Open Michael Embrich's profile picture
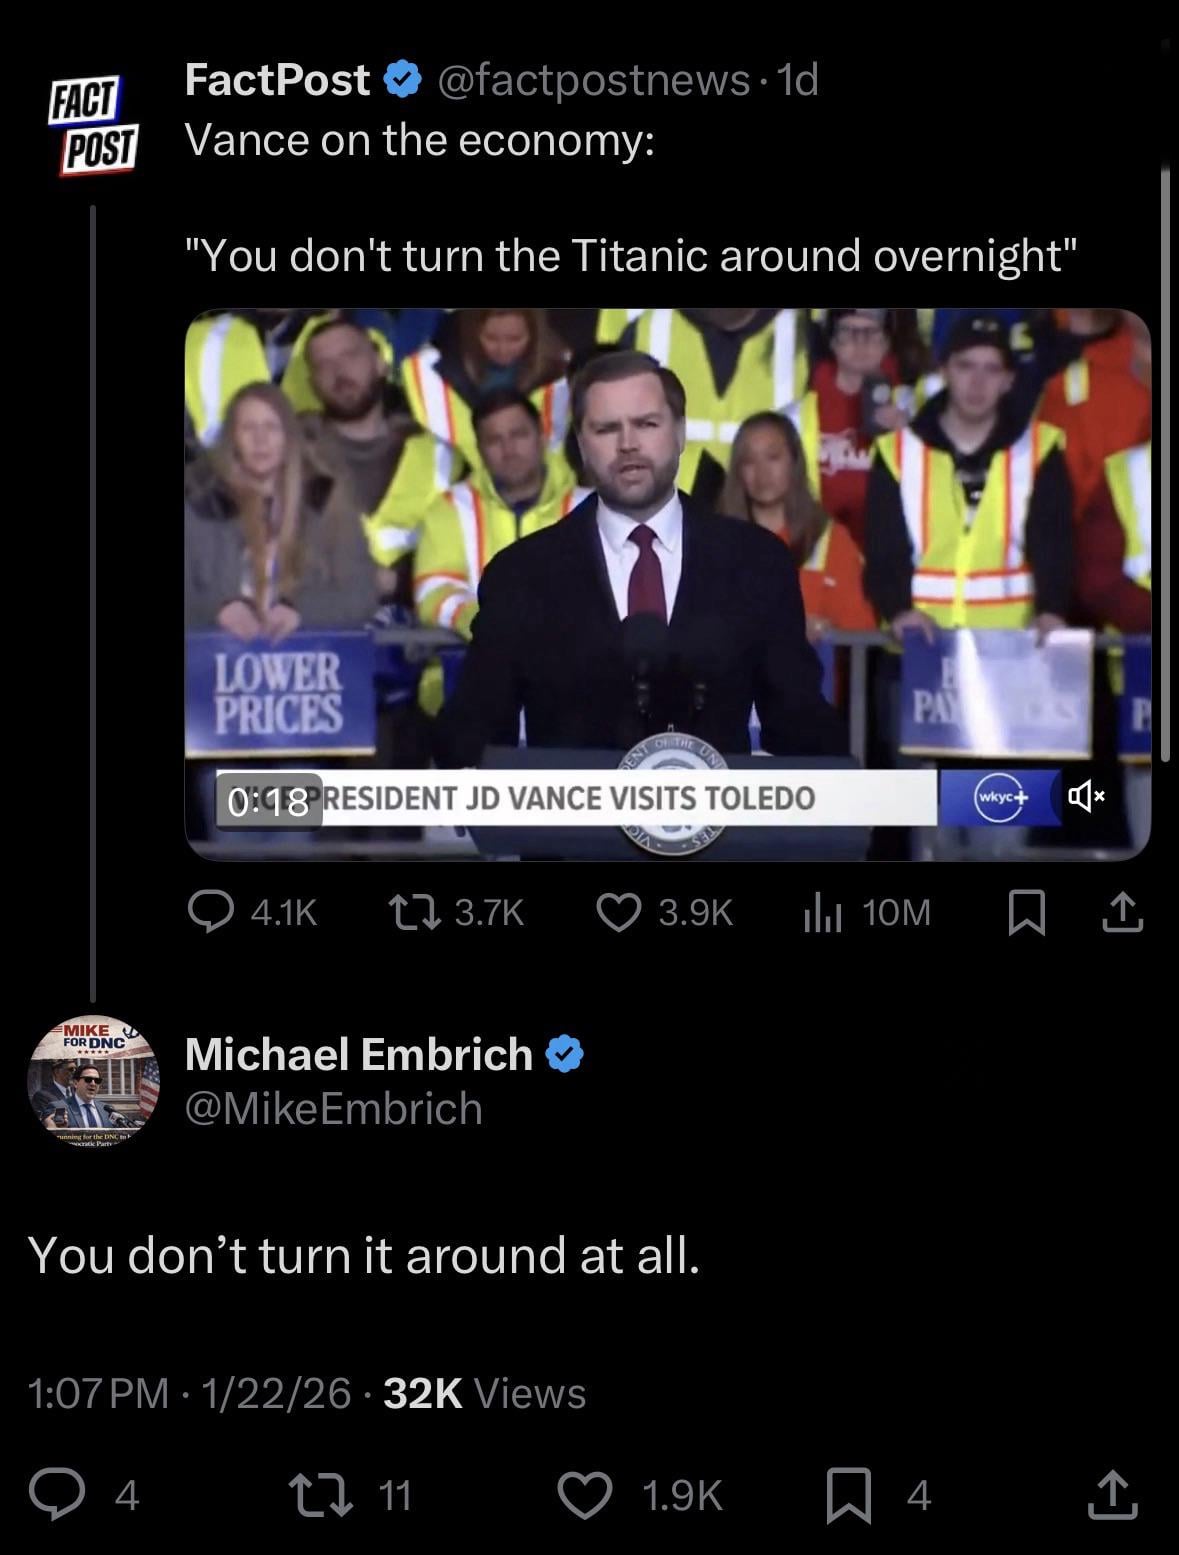Image resolution: width=1179 pixels, height=1555 pixels. [93, 1081]
